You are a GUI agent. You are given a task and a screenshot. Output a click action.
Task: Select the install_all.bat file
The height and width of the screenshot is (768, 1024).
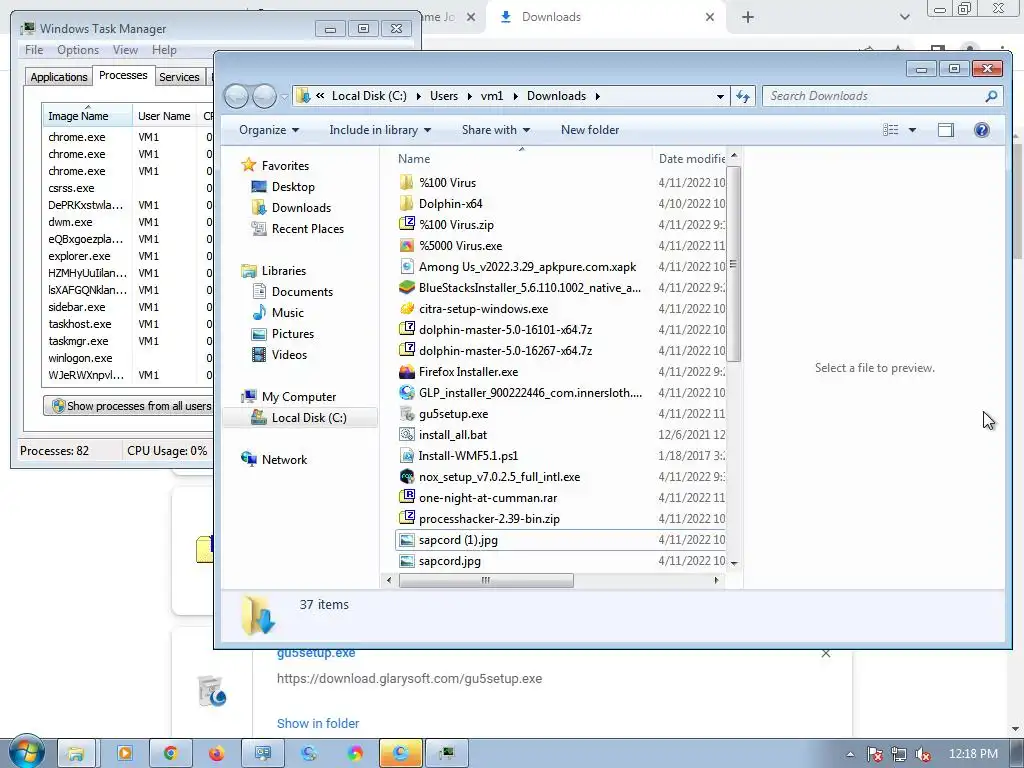[453, 435]
